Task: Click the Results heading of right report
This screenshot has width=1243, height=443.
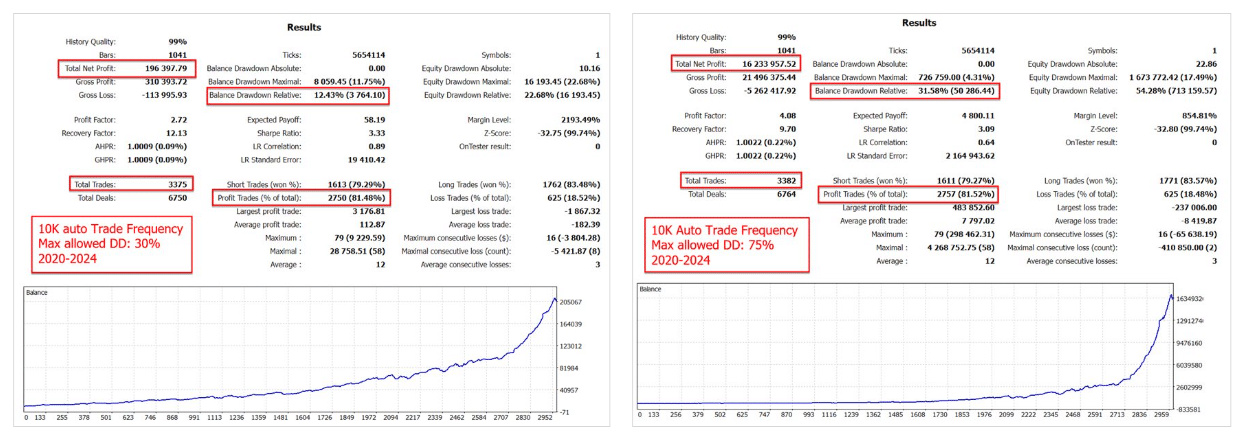Action: [920, 22]
